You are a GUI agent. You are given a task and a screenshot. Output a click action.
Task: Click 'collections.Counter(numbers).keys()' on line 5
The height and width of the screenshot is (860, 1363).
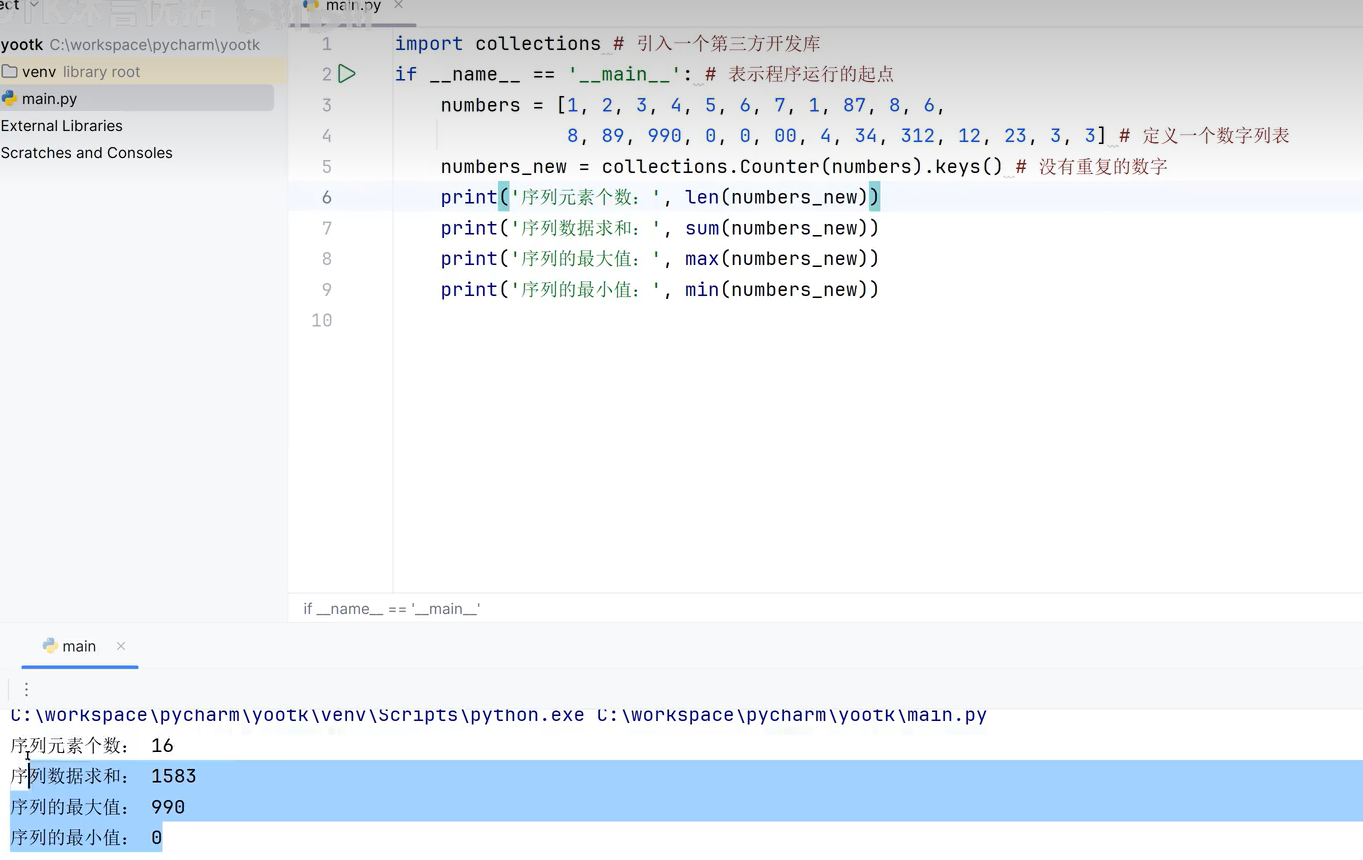[x=802, y=167]
